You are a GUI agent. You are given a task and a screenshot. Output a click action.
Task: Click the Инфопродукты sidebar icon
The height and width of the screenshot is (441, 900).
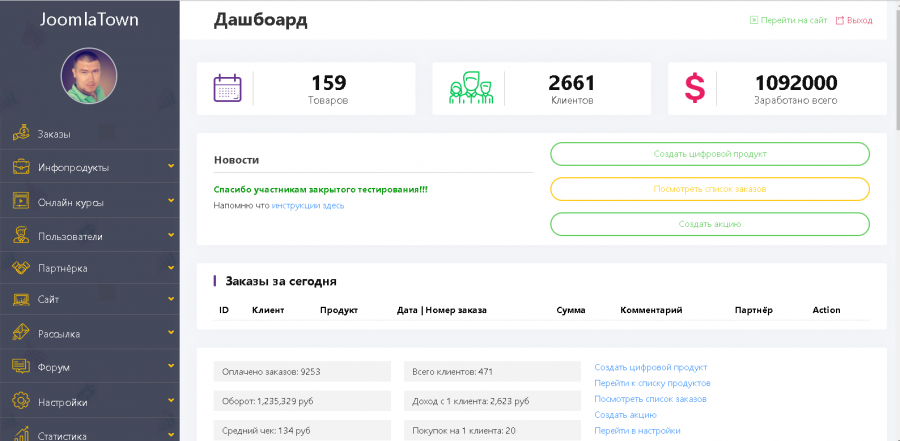19,166
